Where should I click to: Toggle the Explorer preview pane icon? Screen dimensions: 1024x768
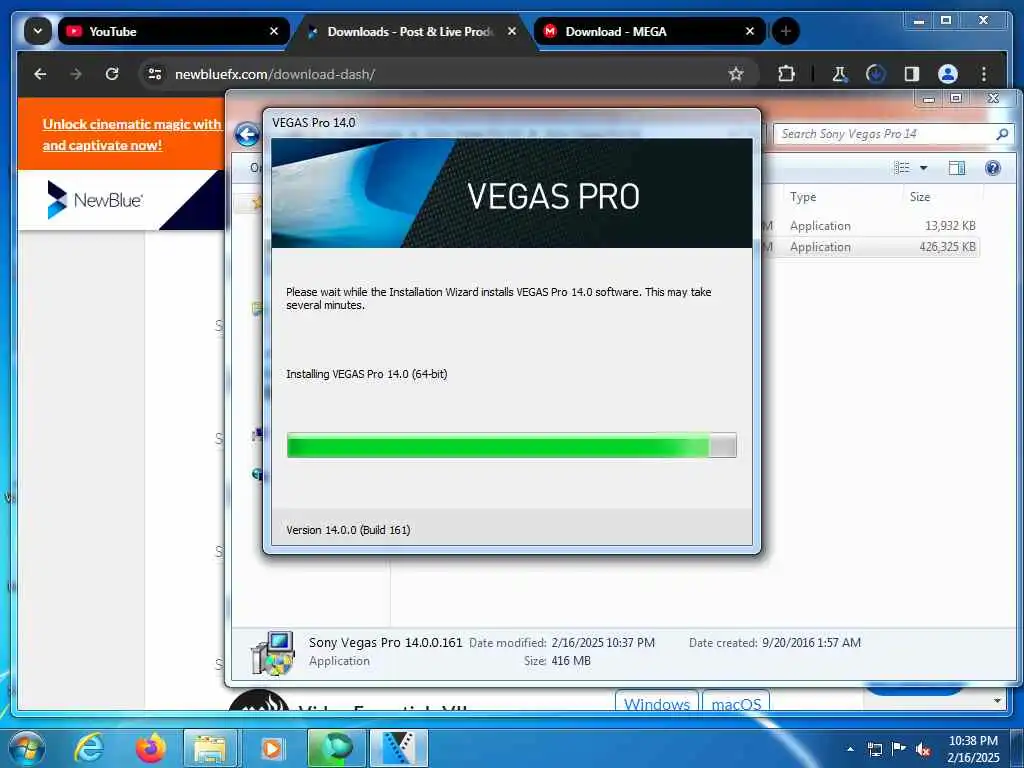coord(956,168)
